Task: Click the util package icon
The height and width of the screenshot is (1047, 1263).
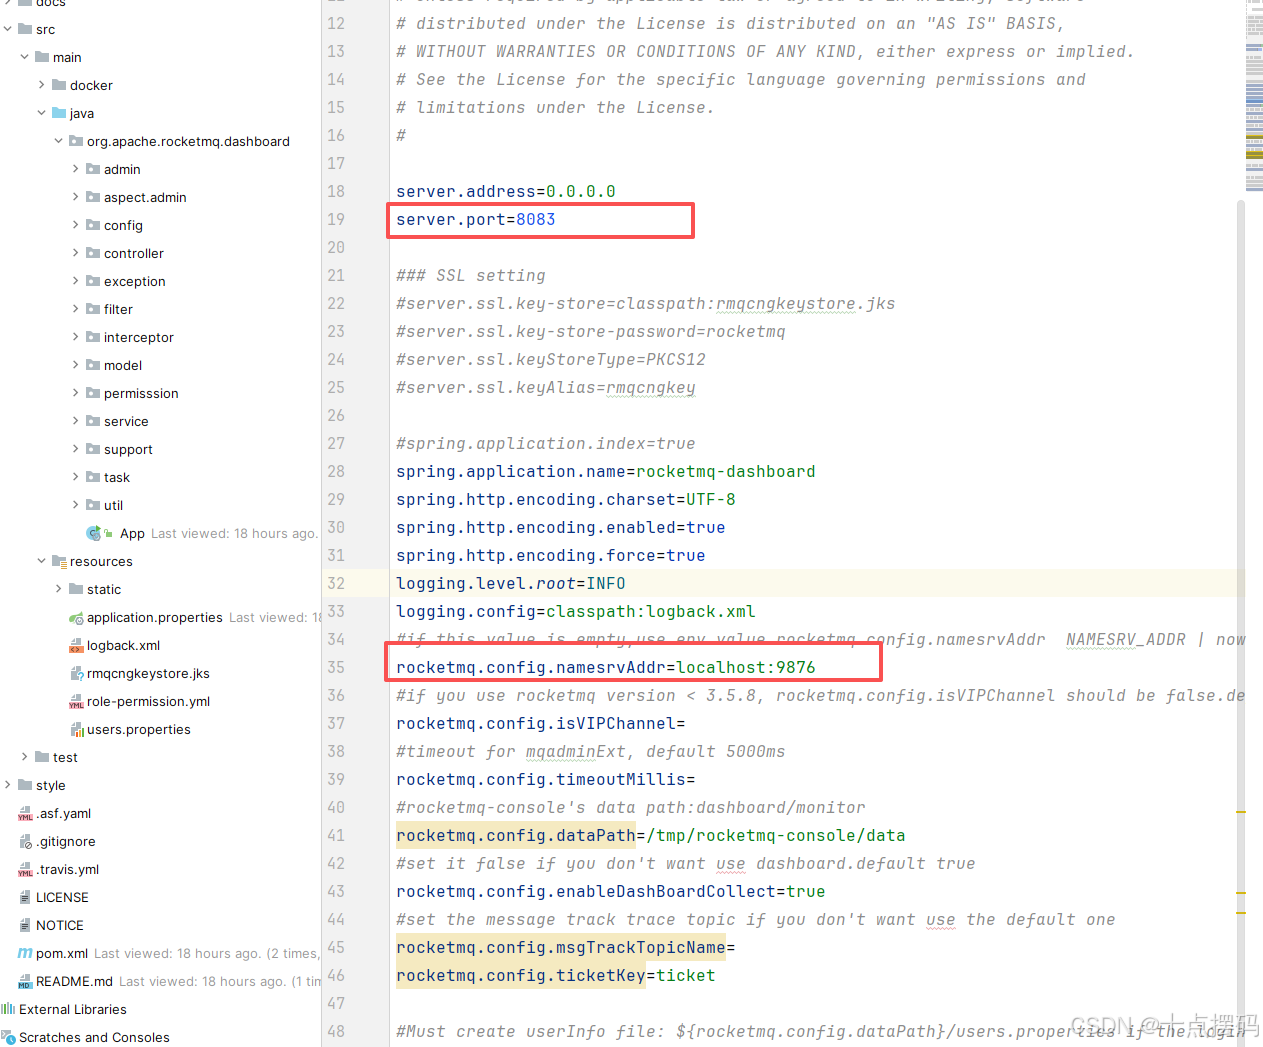Action: (x=93, y=505)
